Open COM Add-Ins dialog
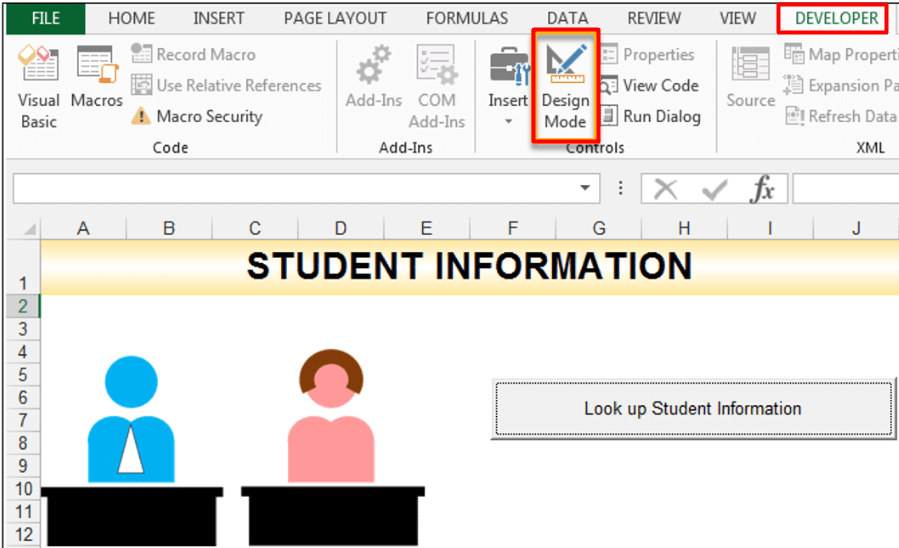The image size is (899, 548). [437, 88]
